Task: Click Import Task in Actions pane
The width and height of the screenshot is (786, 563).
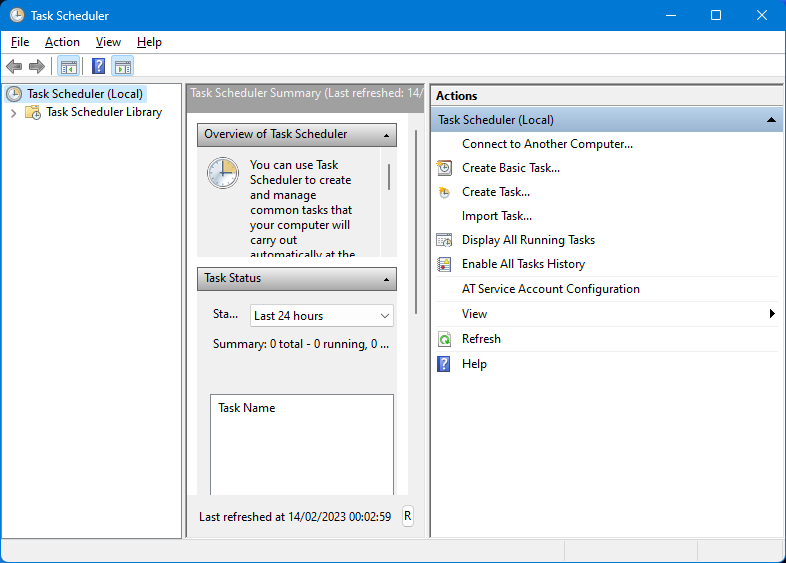Action: pos(496,216)
